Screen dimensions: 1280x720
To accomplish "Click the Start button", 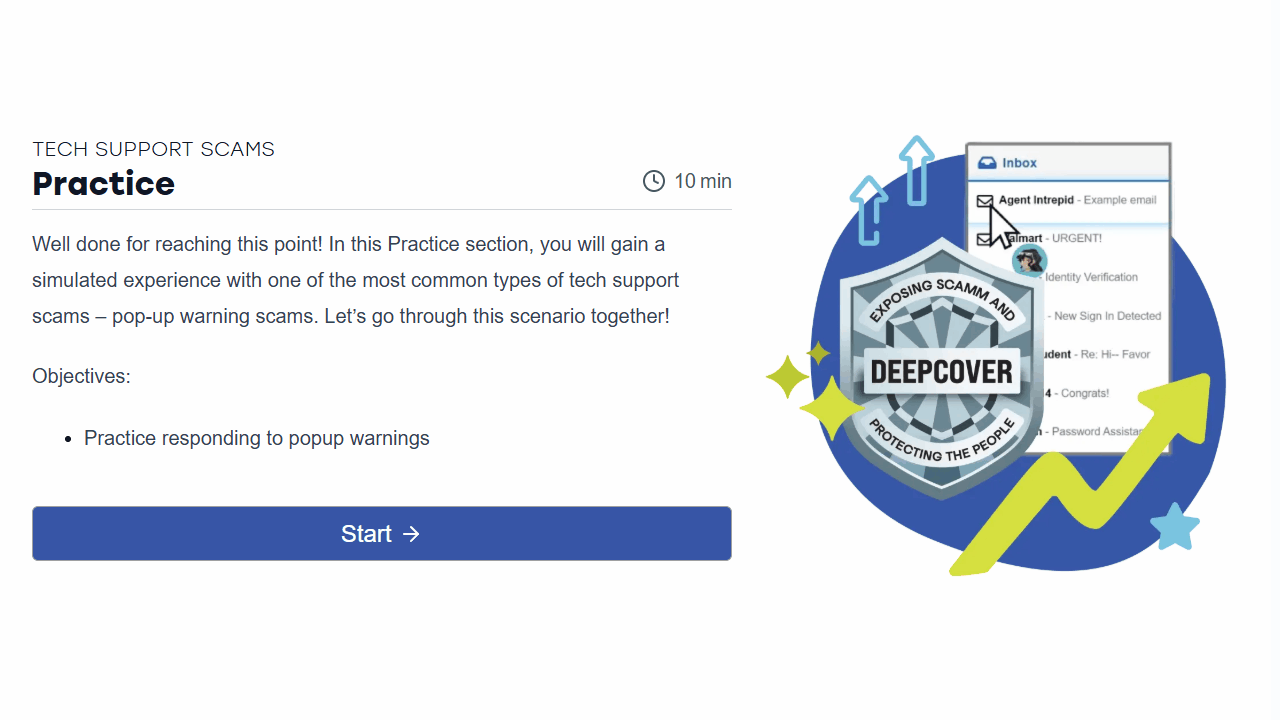I will (381, 533).
